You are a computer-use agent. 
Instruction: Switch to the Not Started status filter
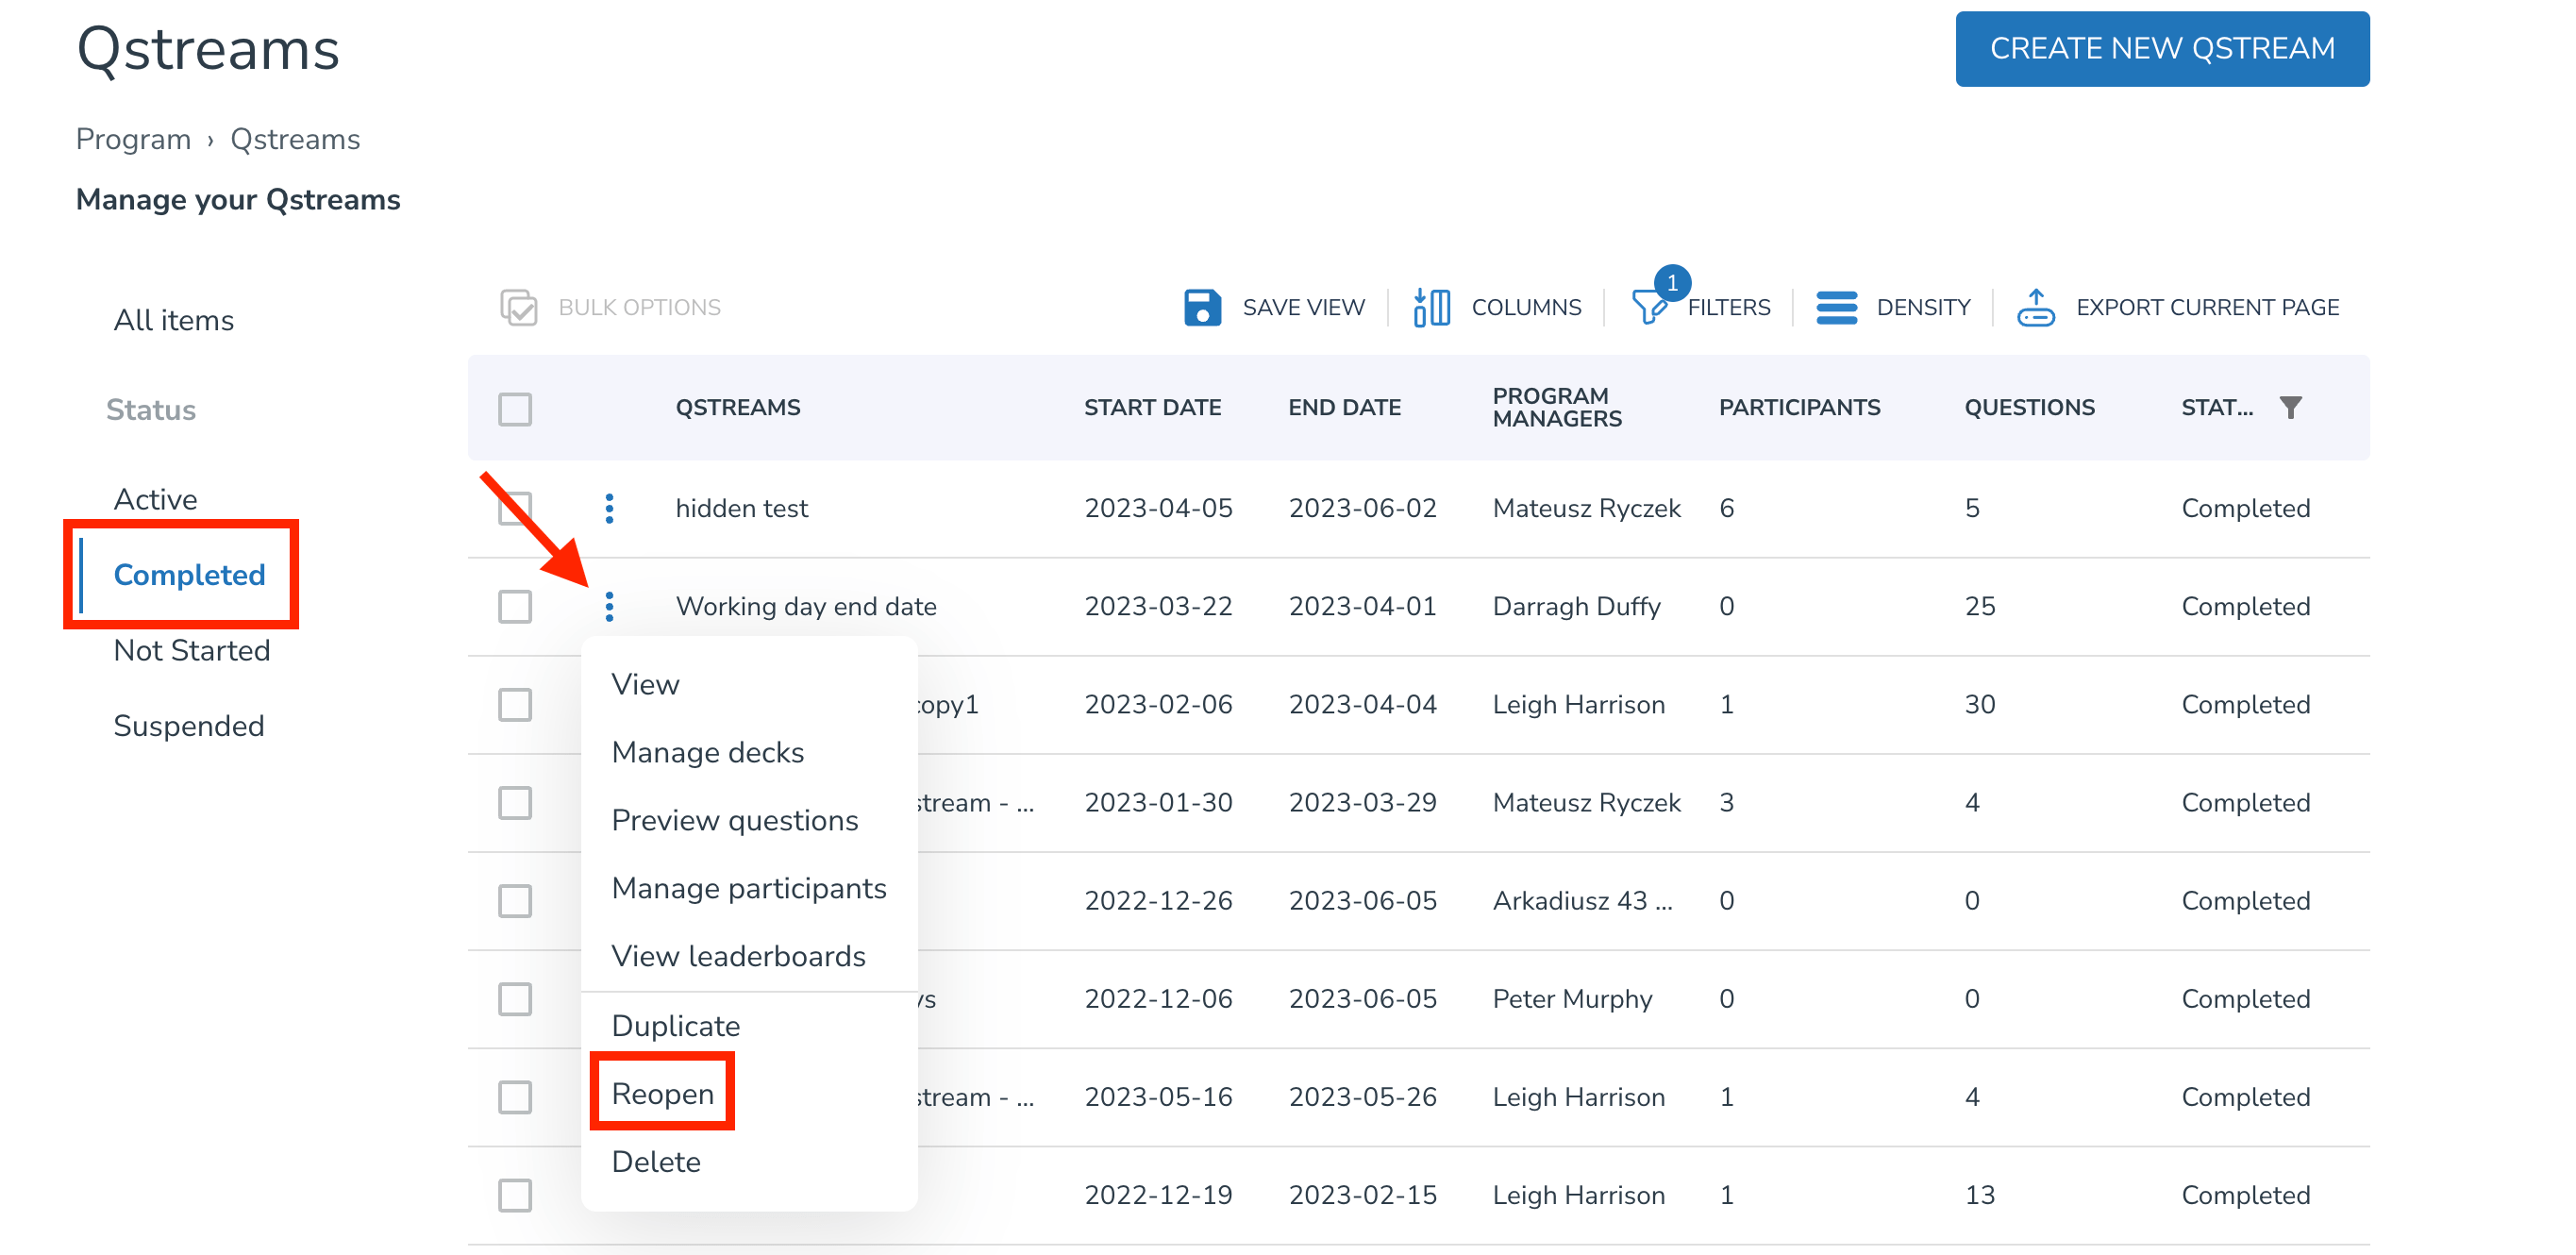click(191, 650)
